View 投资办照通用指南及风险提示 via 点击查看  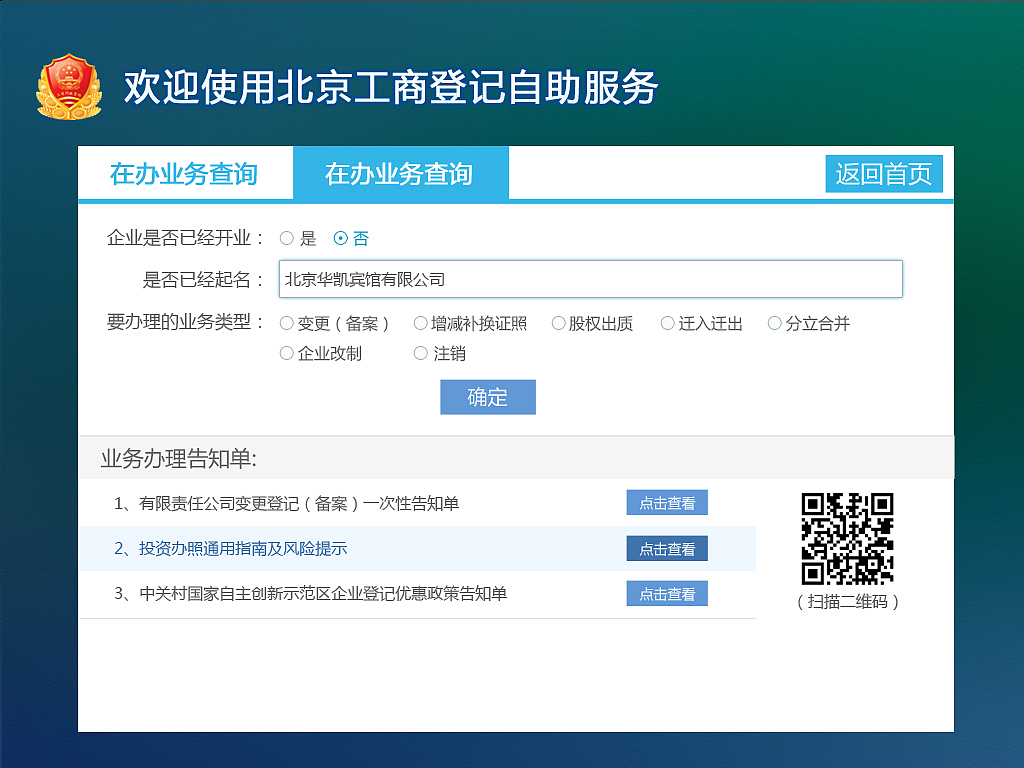[666, 548]
